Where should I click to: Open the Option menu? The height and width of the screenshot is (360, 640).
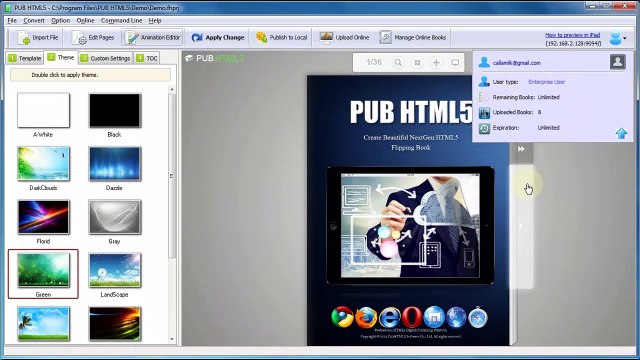60,20
